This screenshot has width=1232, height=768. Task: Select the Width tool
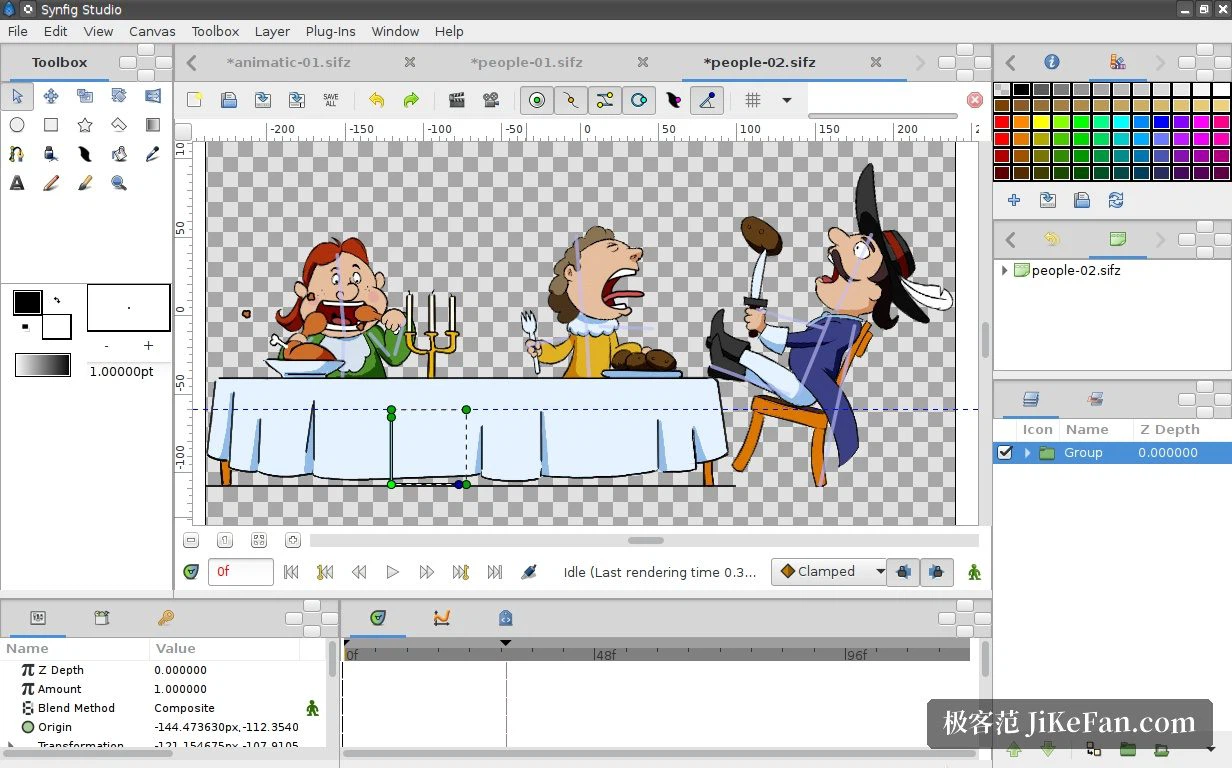pos(85,154)
